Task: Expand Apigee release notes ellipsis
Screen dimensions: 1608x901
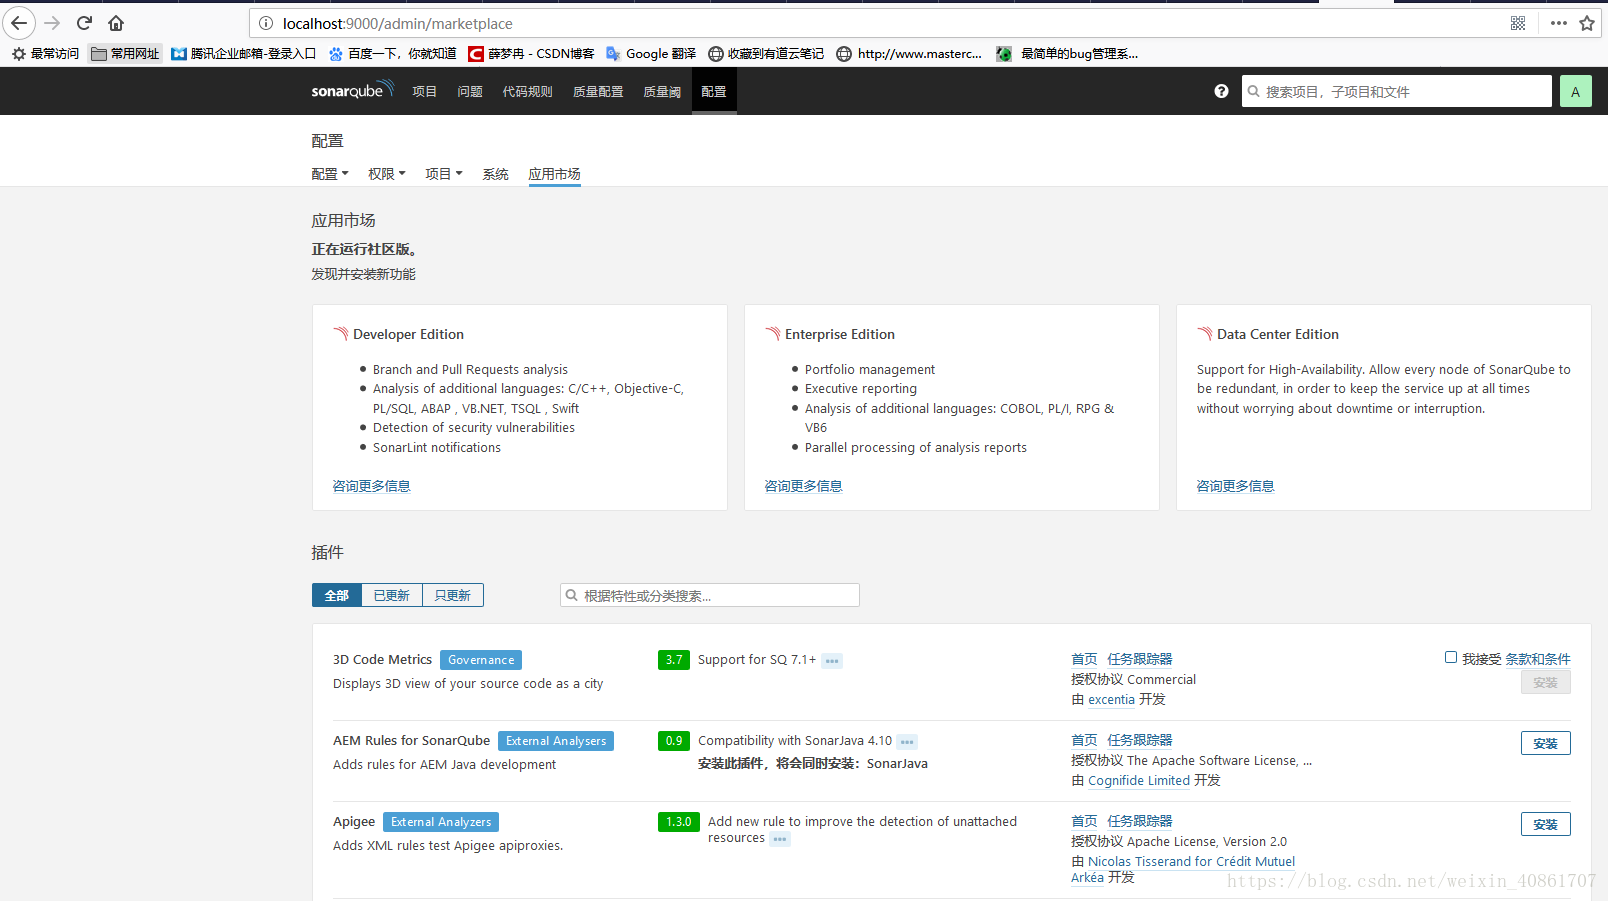Action: [780, 839]
